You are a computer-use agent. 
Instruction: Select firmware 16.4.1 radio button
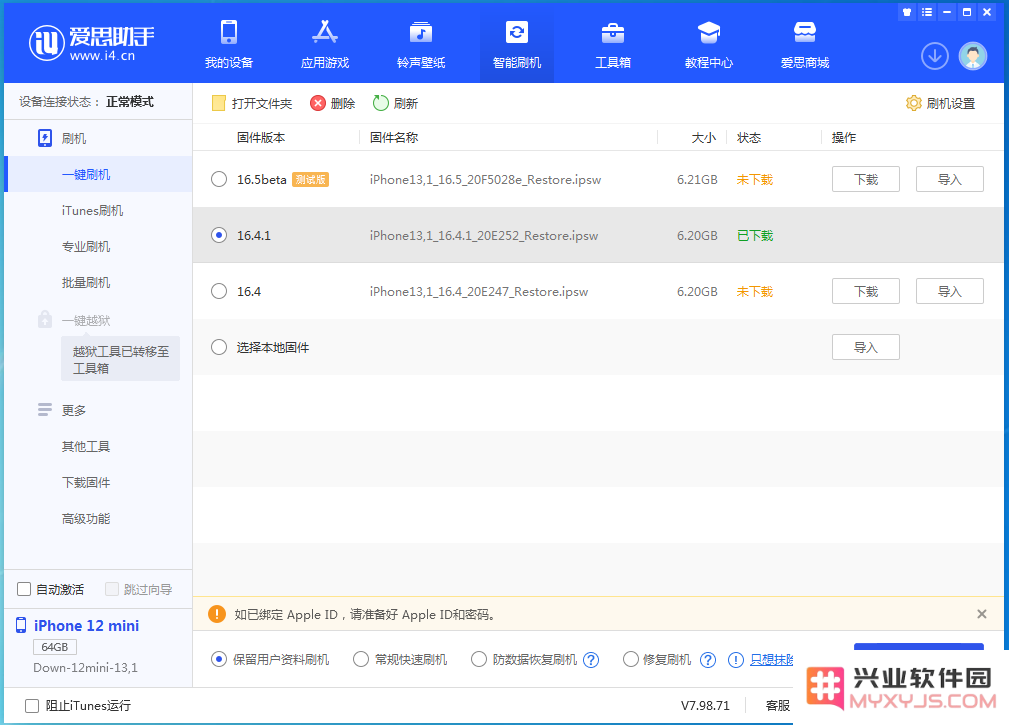(x=219, y=235)
